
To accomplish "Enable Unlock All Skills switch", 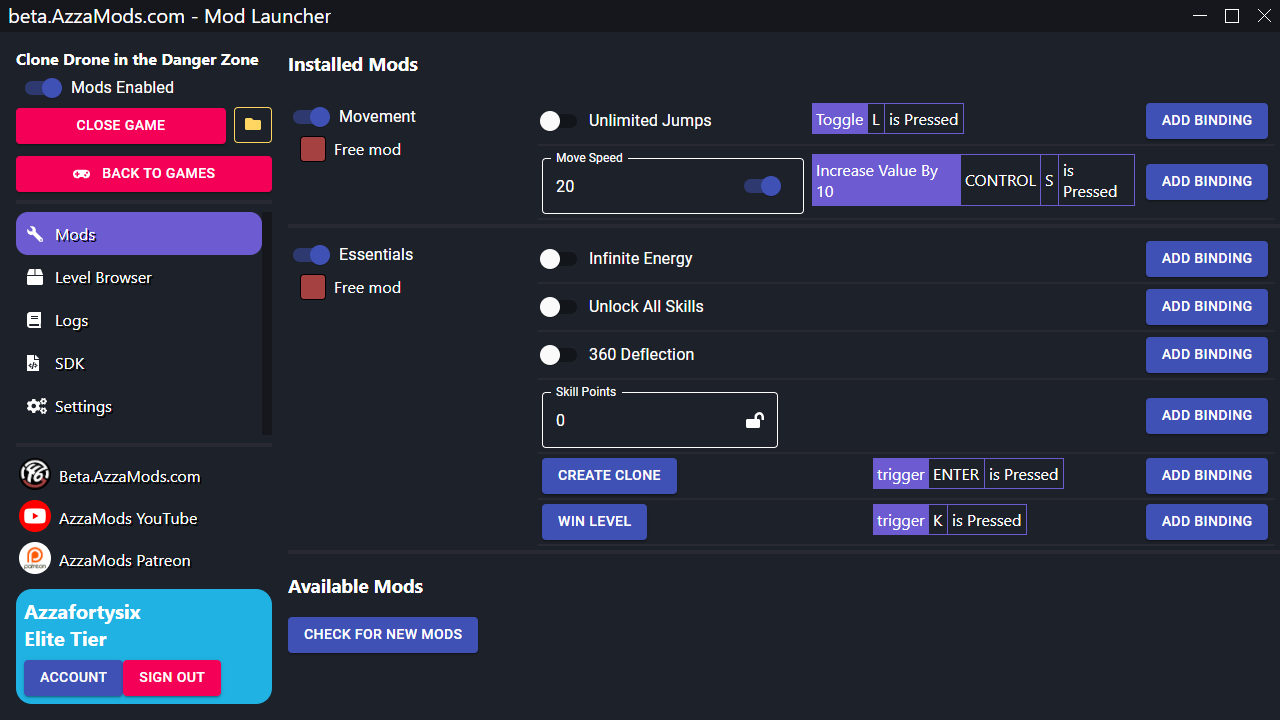I will point(558,307).
